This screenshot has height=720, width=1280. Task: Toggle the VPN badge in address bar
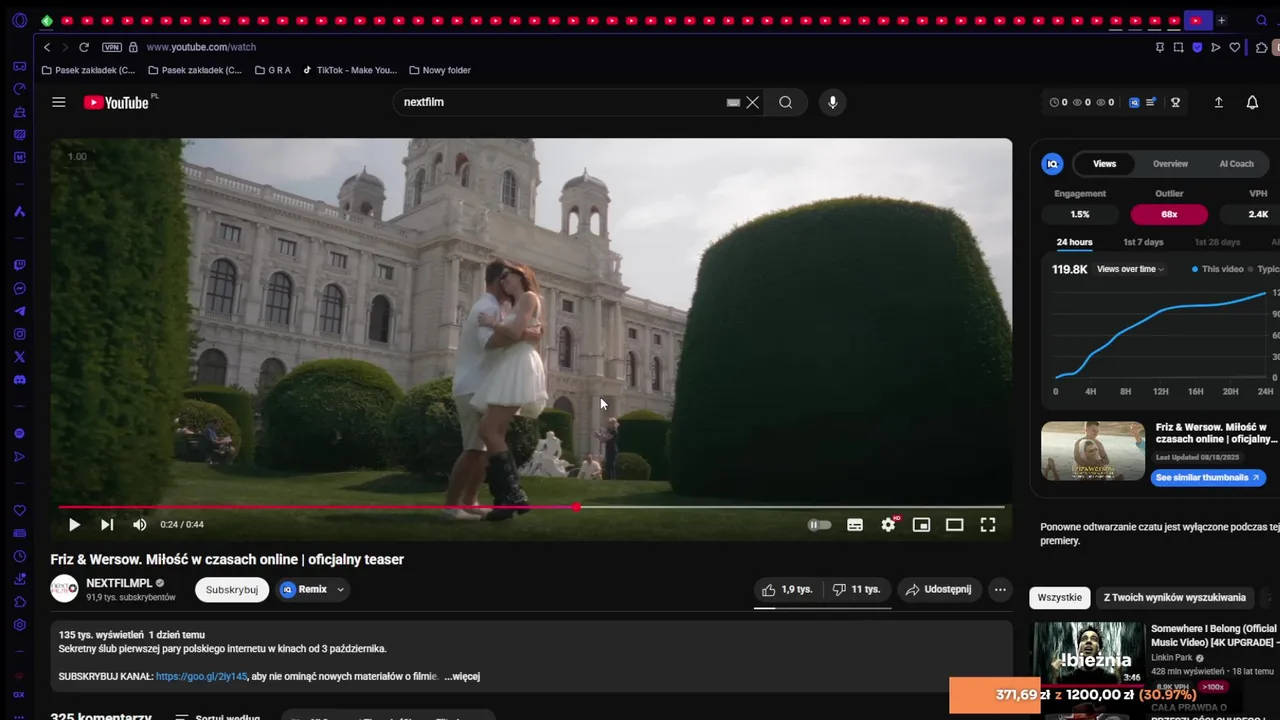(x=112, y=47)
